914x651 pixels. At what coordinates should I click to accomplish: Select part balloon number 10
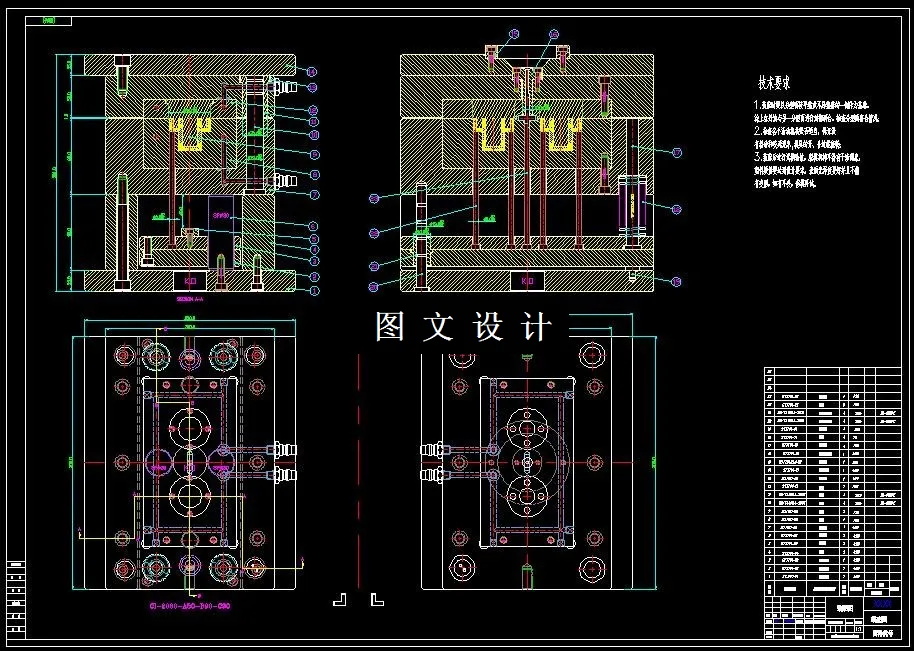tap(314, 135)
